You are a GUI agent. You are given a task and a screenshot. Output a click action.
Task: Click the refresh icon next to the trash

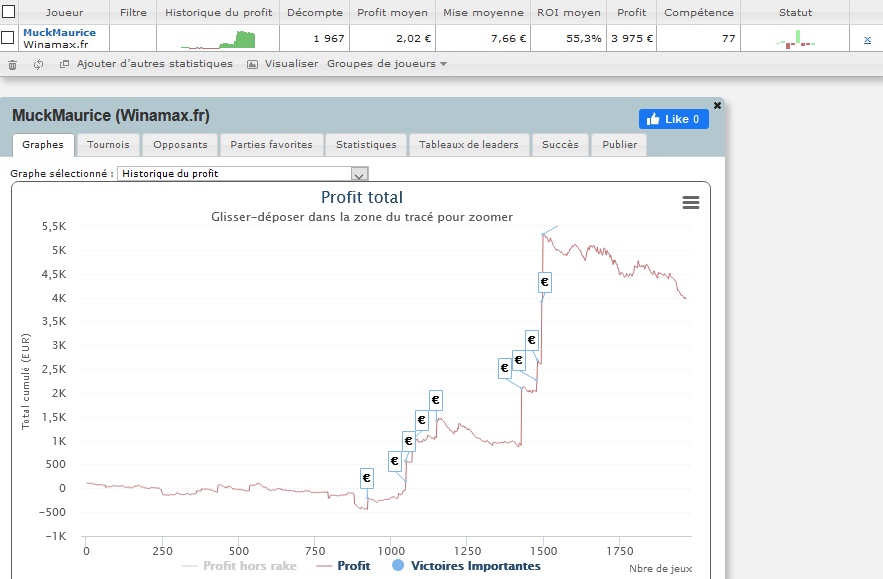coord(38,64)
